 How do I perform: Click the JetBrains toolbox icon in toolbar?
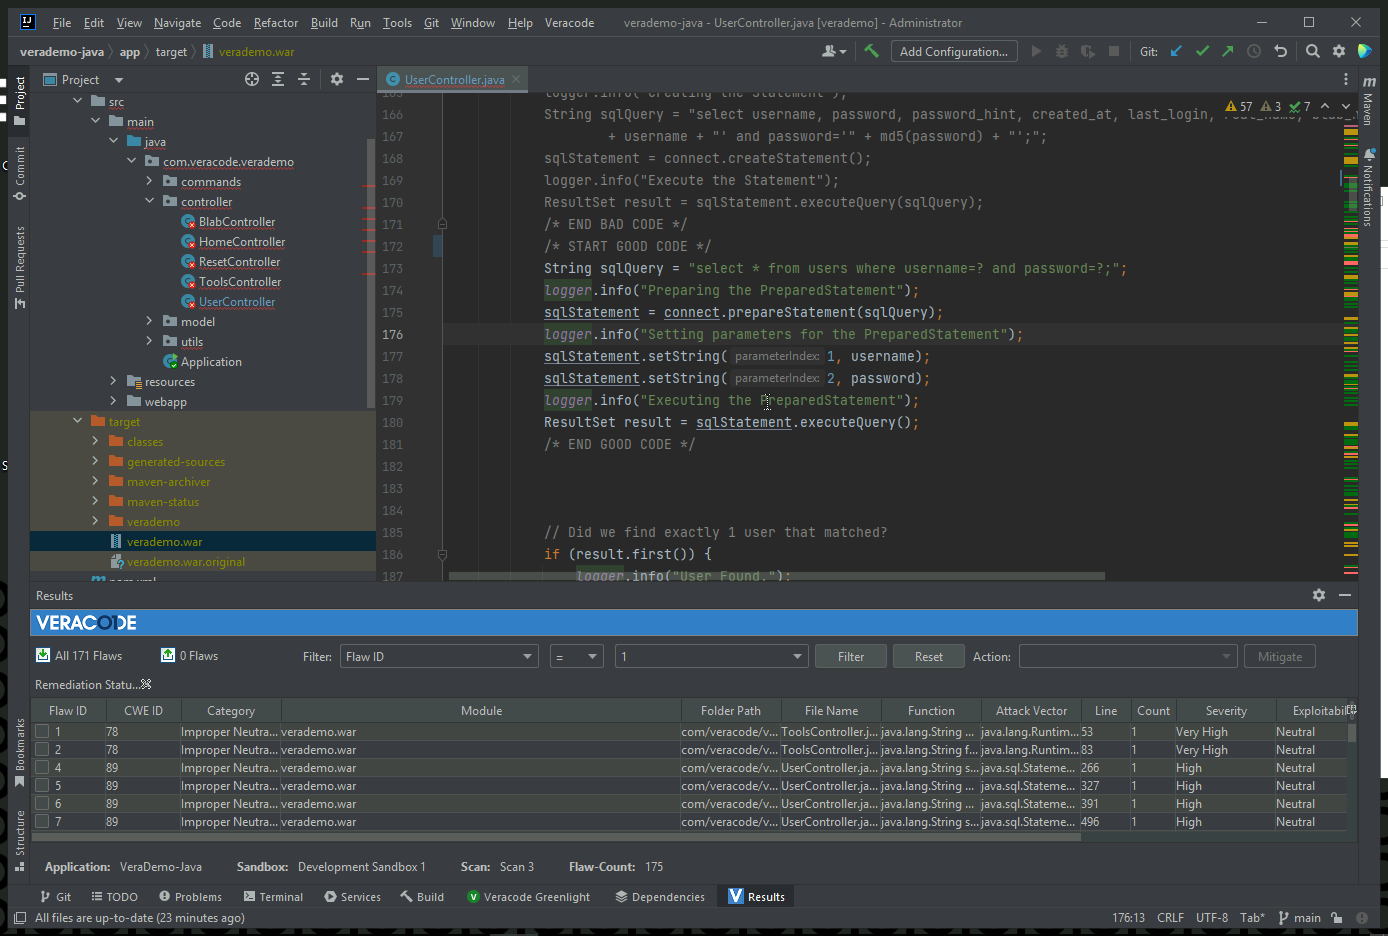click(x=1365, y=51)
